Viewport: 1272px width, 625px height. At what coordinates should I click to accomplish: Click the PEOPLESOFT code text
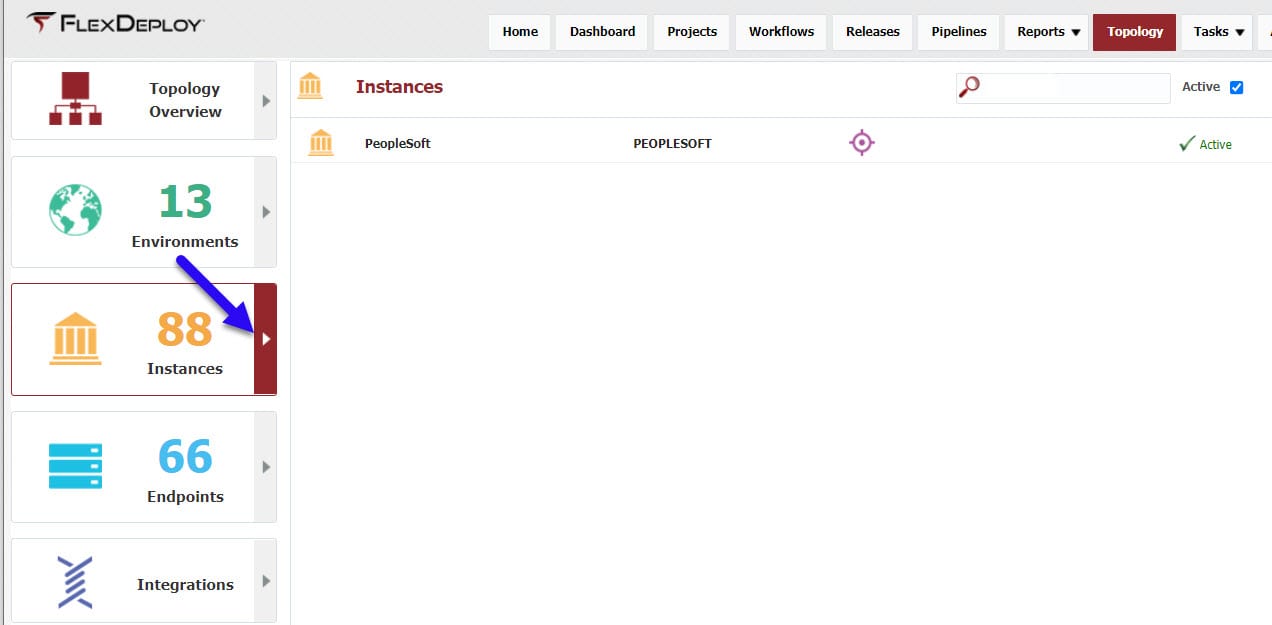[x=672, y=143]
